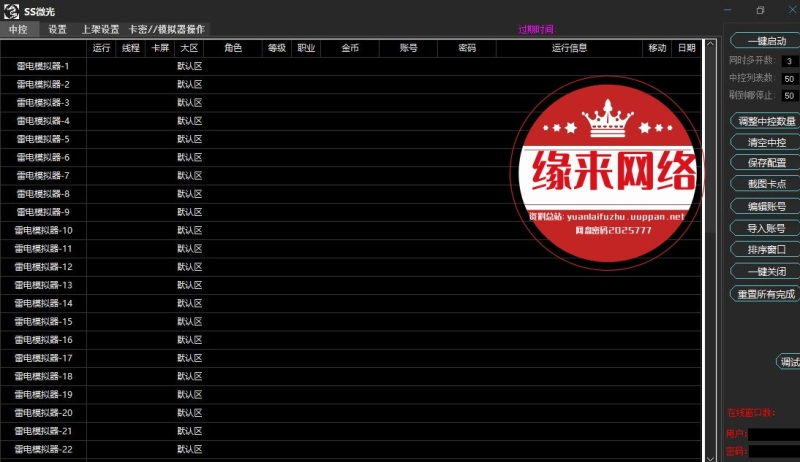This screenshot has width=800, height=462.
Task: Click the 一键关闭 button
Action: (x=766, y=271)
